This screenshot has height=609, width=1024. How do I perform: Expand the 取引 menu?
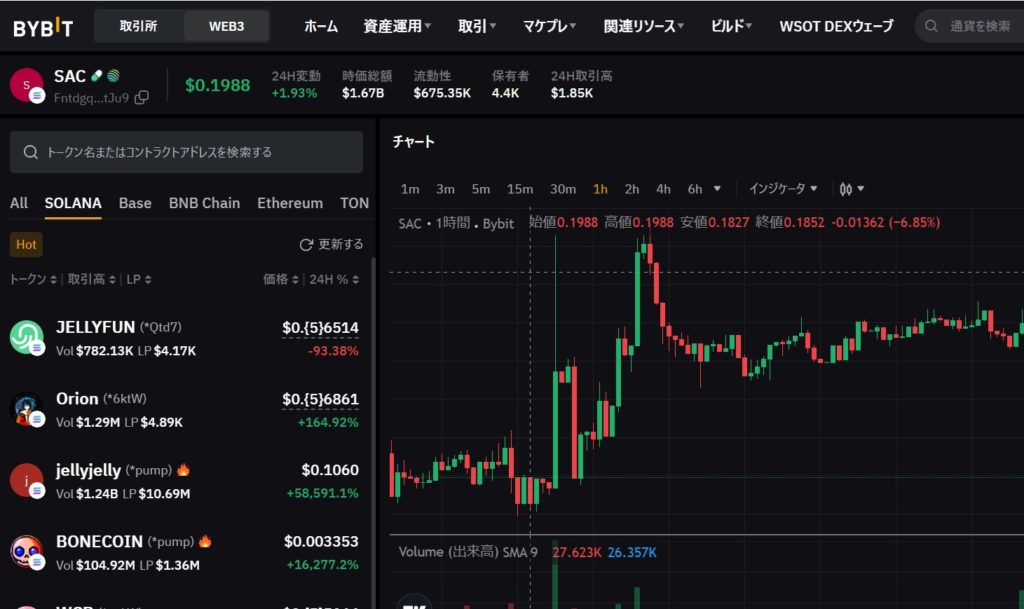pyautogui.click(x=477, y=26)
